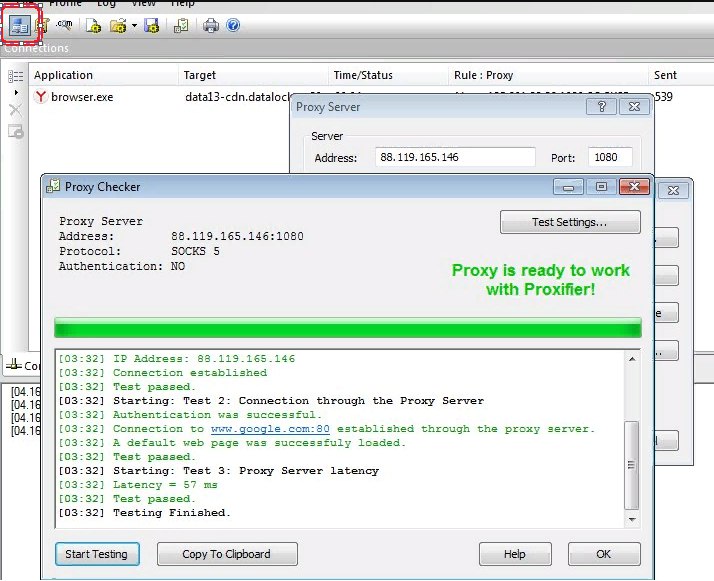Image resolution: width=714 pixels, height=581 pixels.
Task: Click the log scrollbar's up arrow
Action: [x=632, y=359]
